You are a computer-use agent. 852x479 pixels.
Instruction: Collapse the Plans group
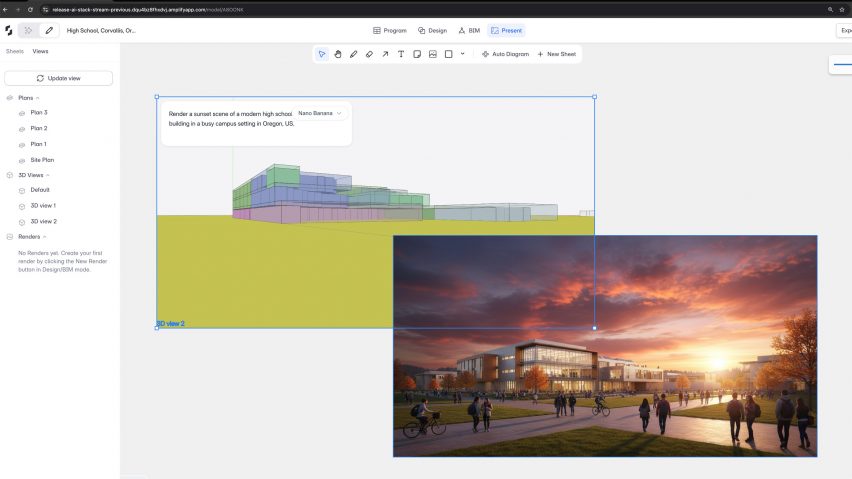coord(37,98)
